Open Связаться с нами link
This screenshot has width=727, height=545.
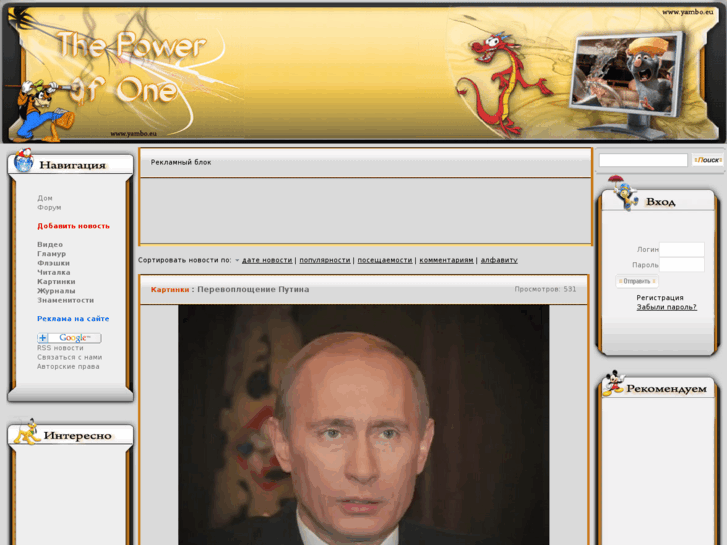tap(70, 357)
